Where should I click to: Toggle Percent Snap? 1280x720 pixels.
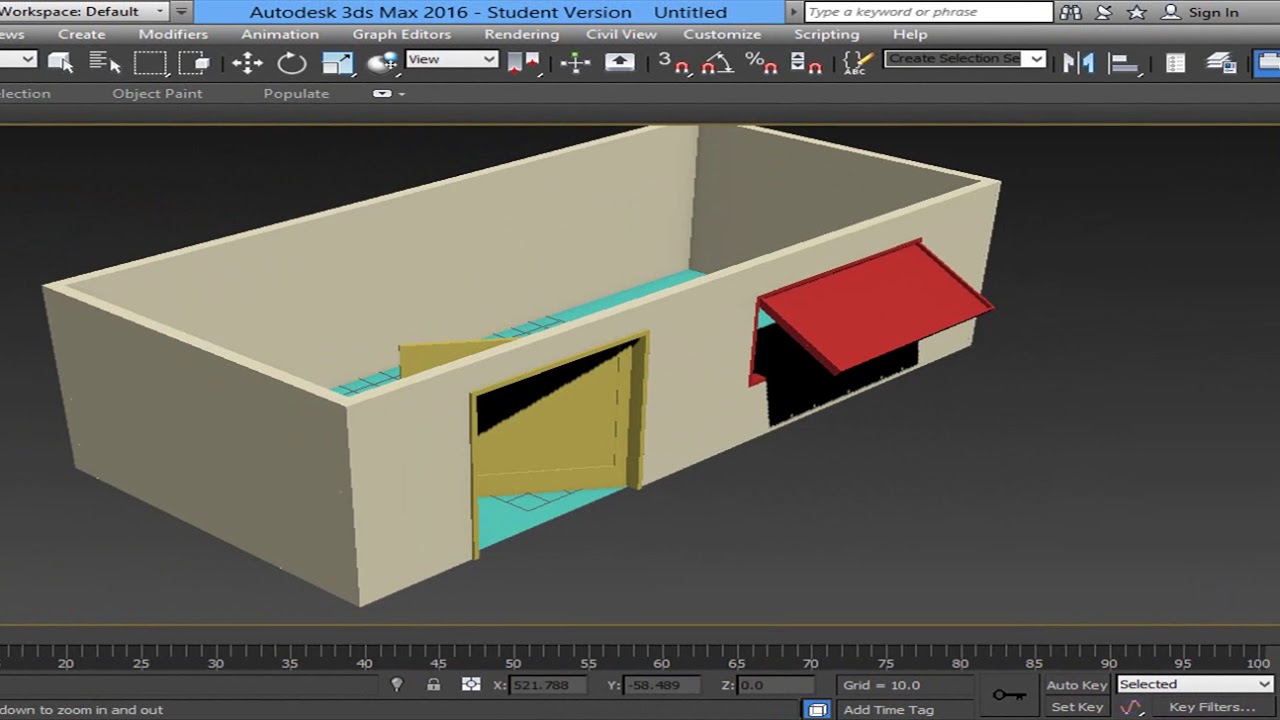(x=761, y=63)
